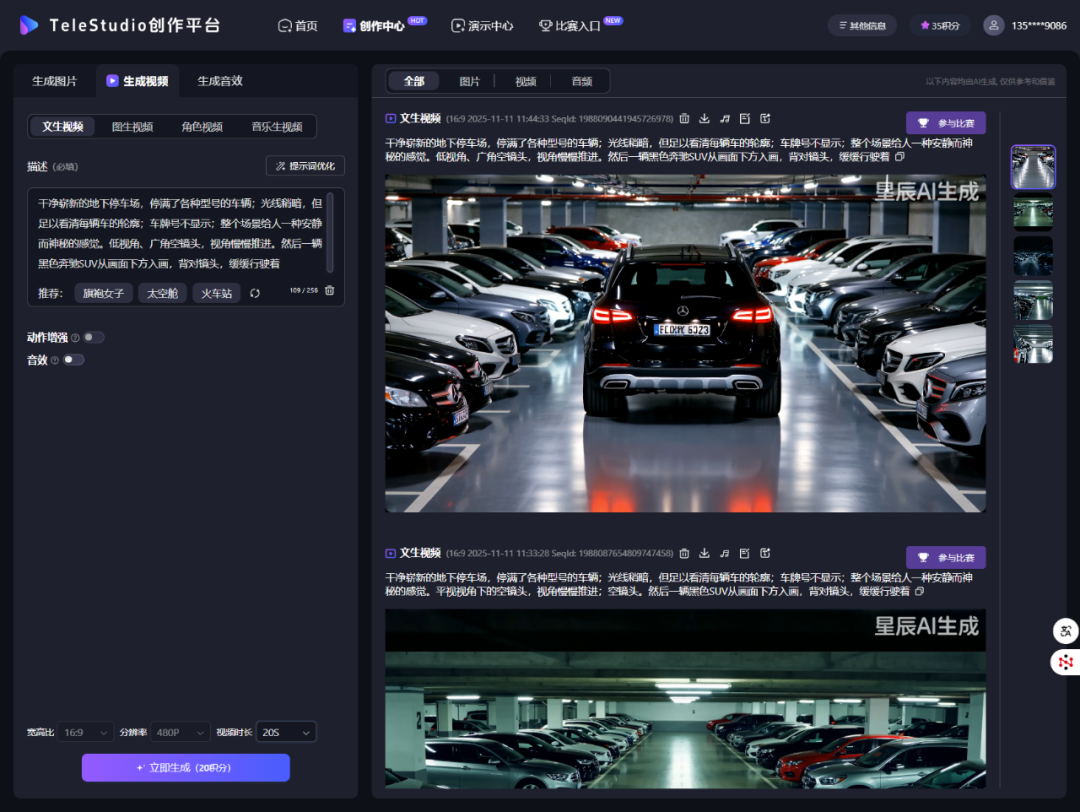This screenshot has width=1080, height=812.
Task: Expand the 分辨率 480P dropdown
Action: (180, 733)
